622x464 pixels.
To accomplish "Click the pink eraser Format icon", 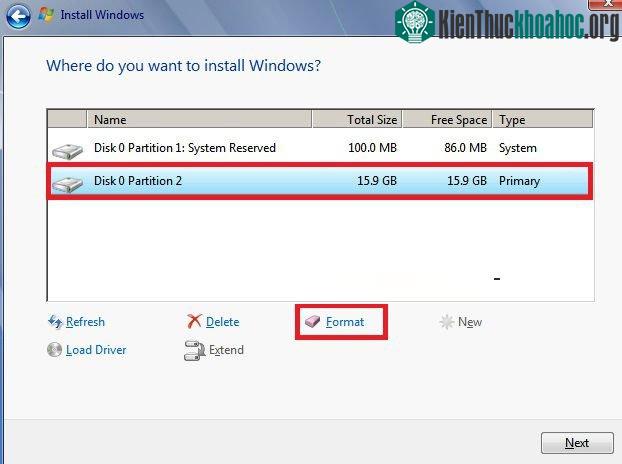I will click(313, 321).
